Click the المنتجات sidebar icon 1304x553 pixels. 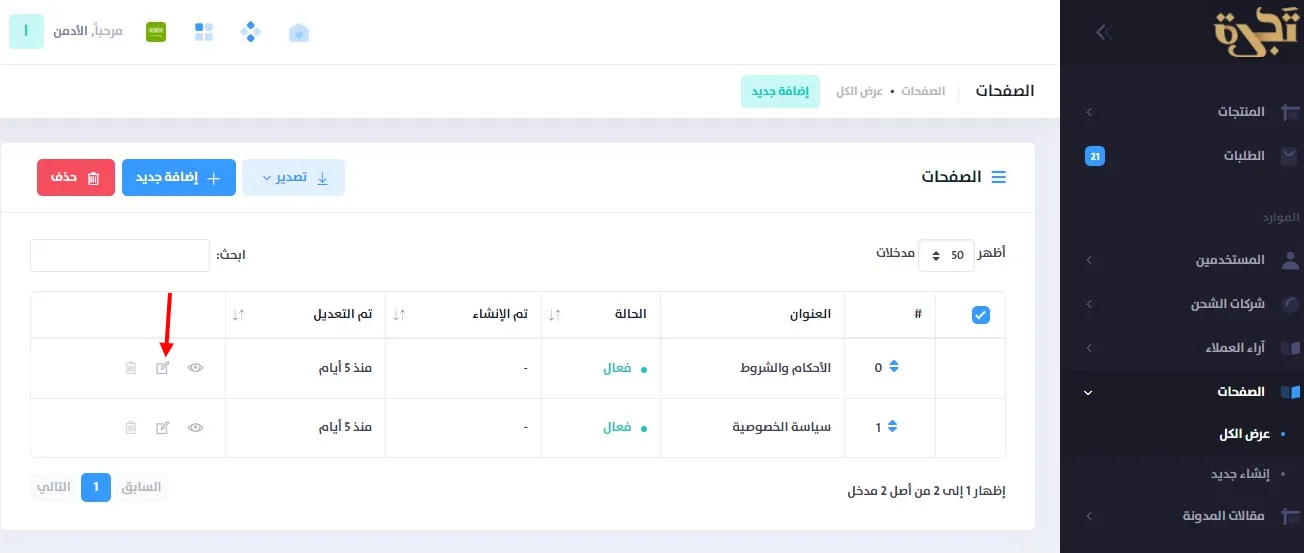point(1290,112)
